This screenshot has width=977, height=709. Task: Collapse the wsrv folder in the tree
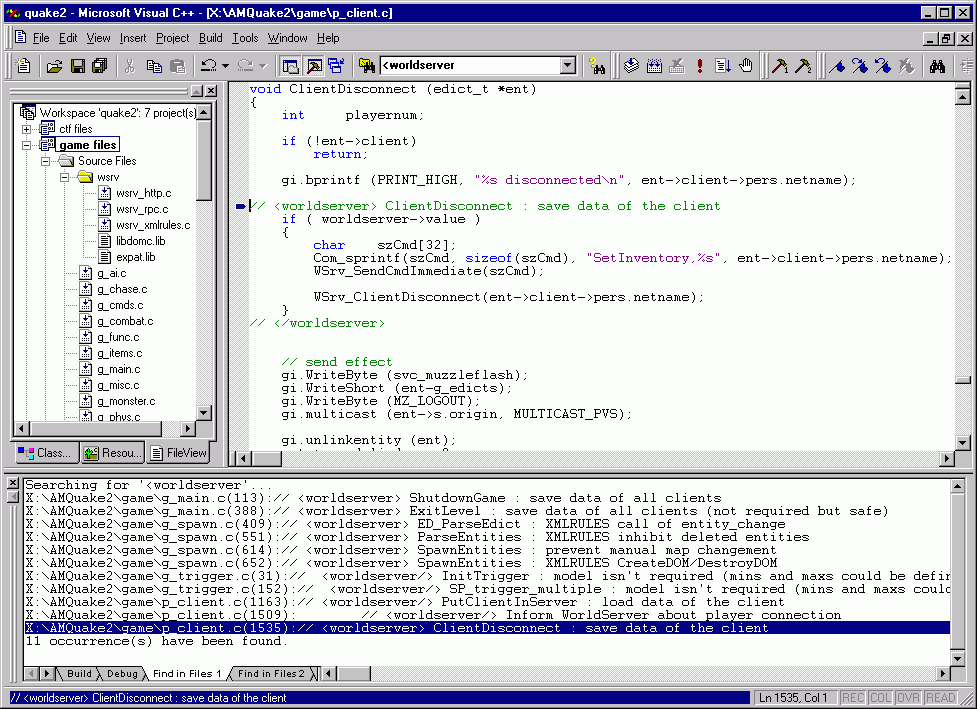click(64, 178)
